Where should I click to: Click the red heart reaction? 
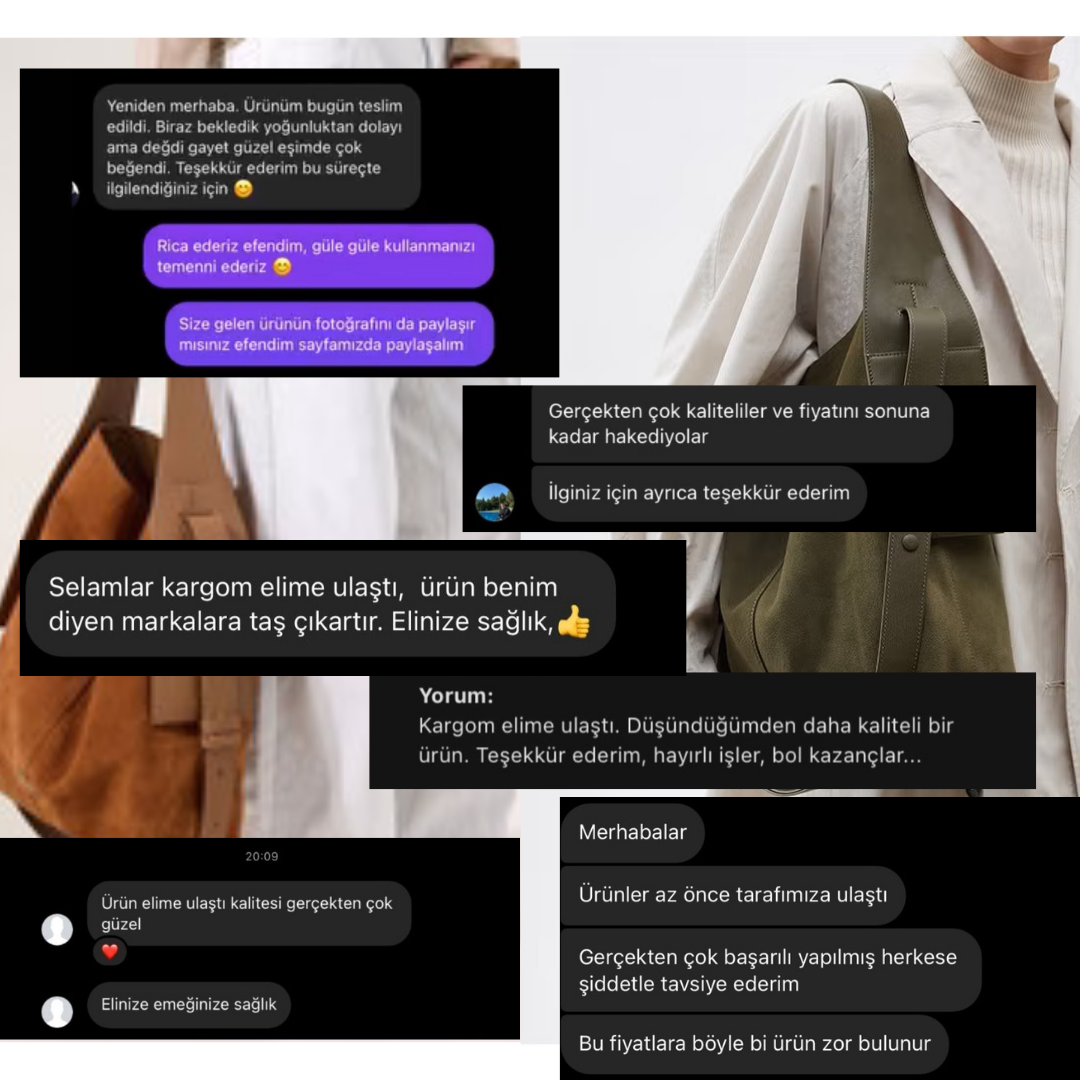point(110,951)
